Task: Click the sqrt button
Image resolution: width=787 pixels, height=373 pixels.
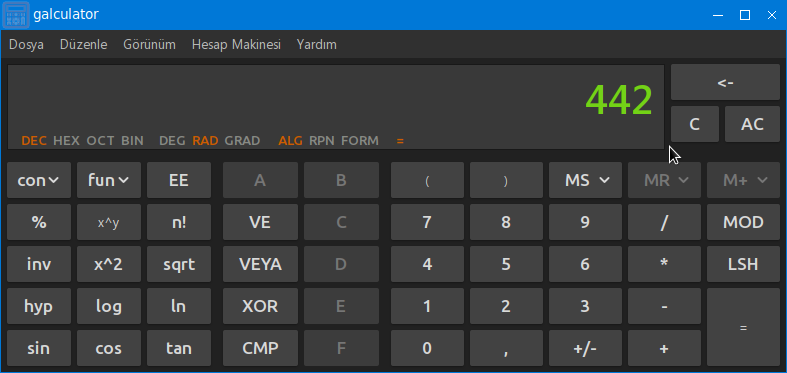Action: (179, 264)
